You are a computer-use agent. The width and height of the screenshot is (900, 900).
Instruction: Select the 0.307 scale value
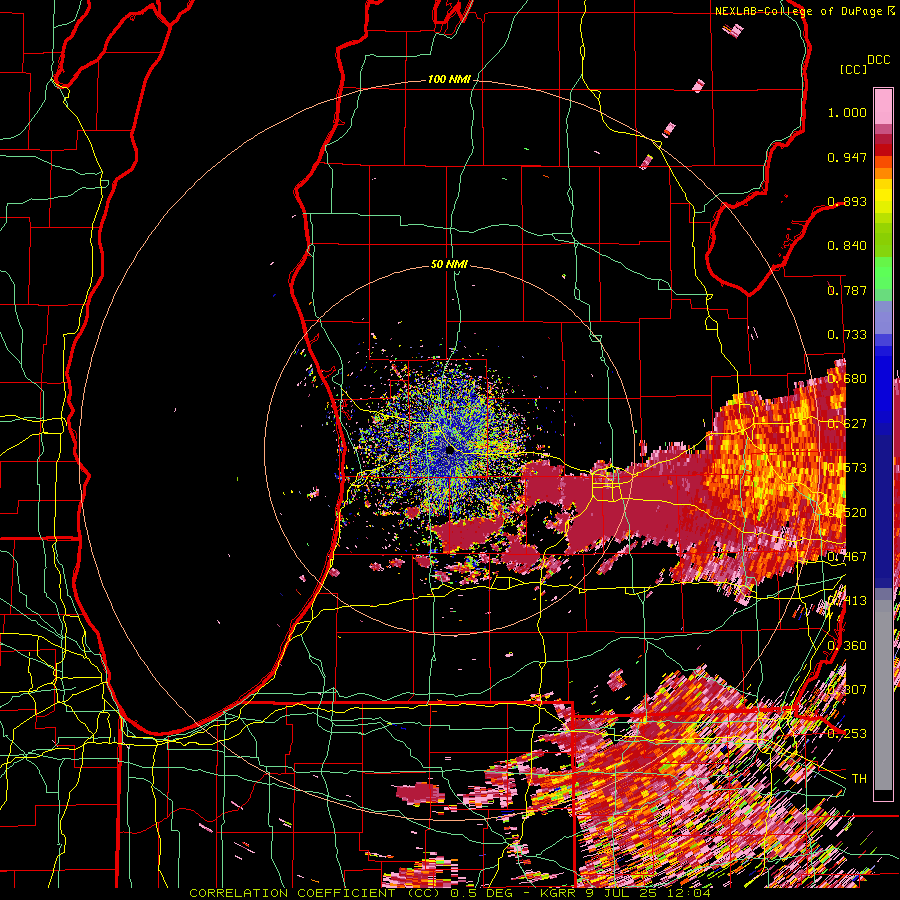tap(847, 690)
